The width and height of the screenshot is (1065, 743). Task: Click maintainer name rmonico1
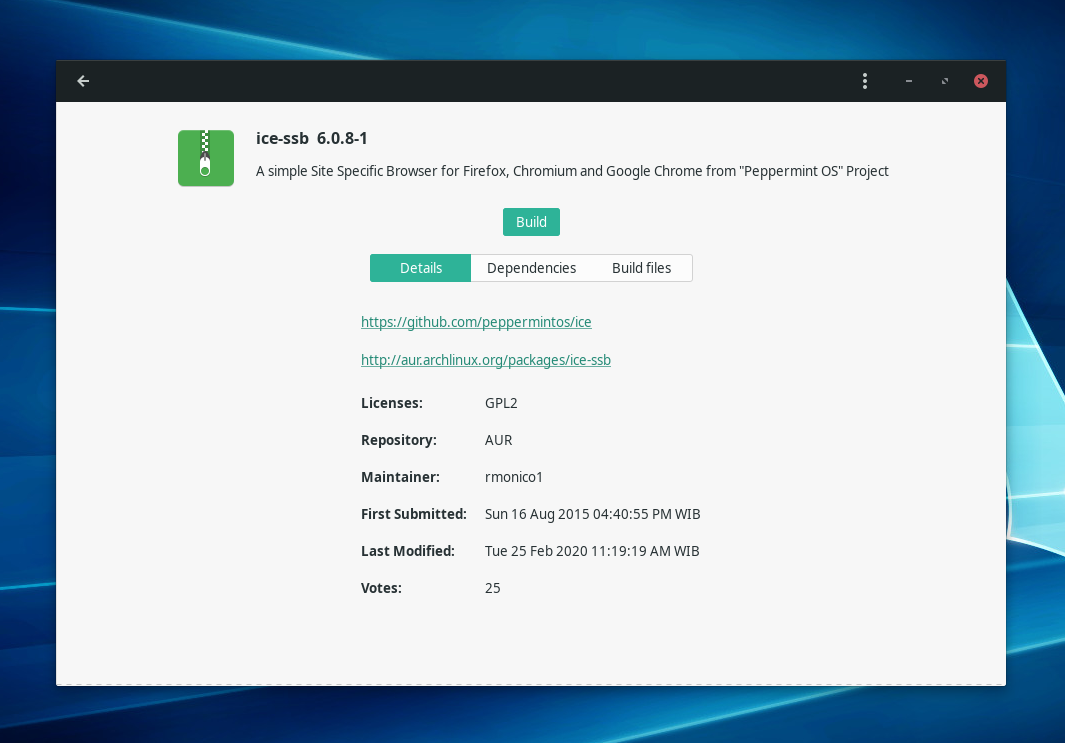pyautogui.click(x=513, y=477)
